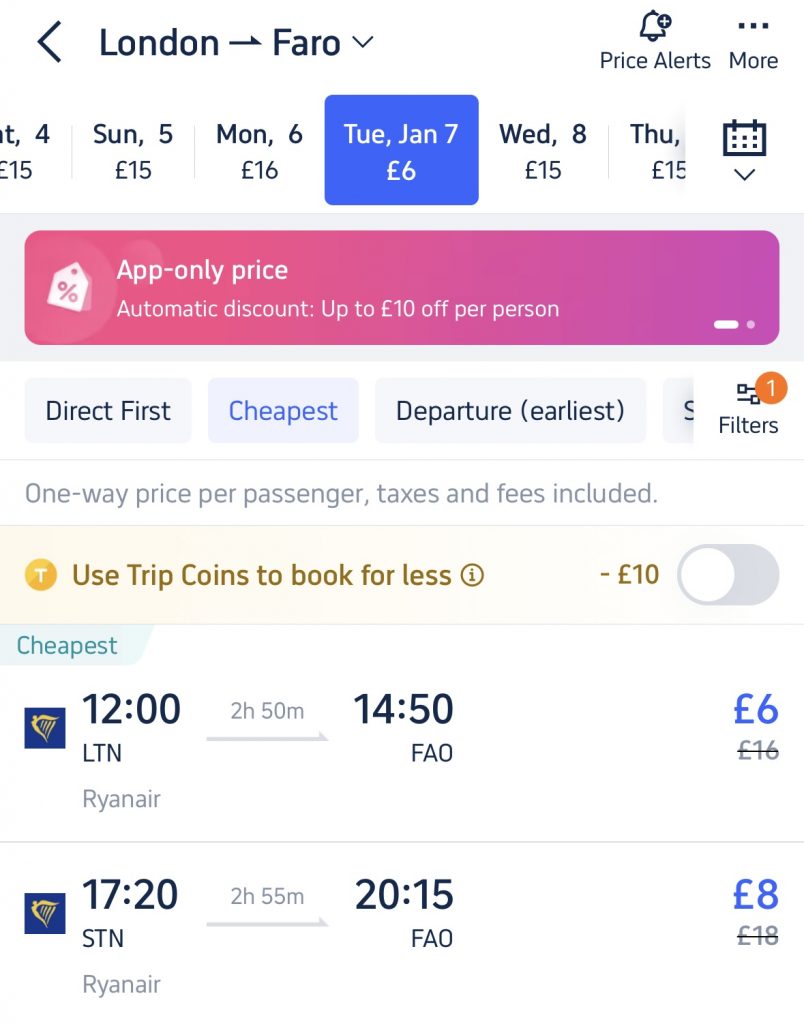
Task: Sort by Direct First
Action: (108, 411)
